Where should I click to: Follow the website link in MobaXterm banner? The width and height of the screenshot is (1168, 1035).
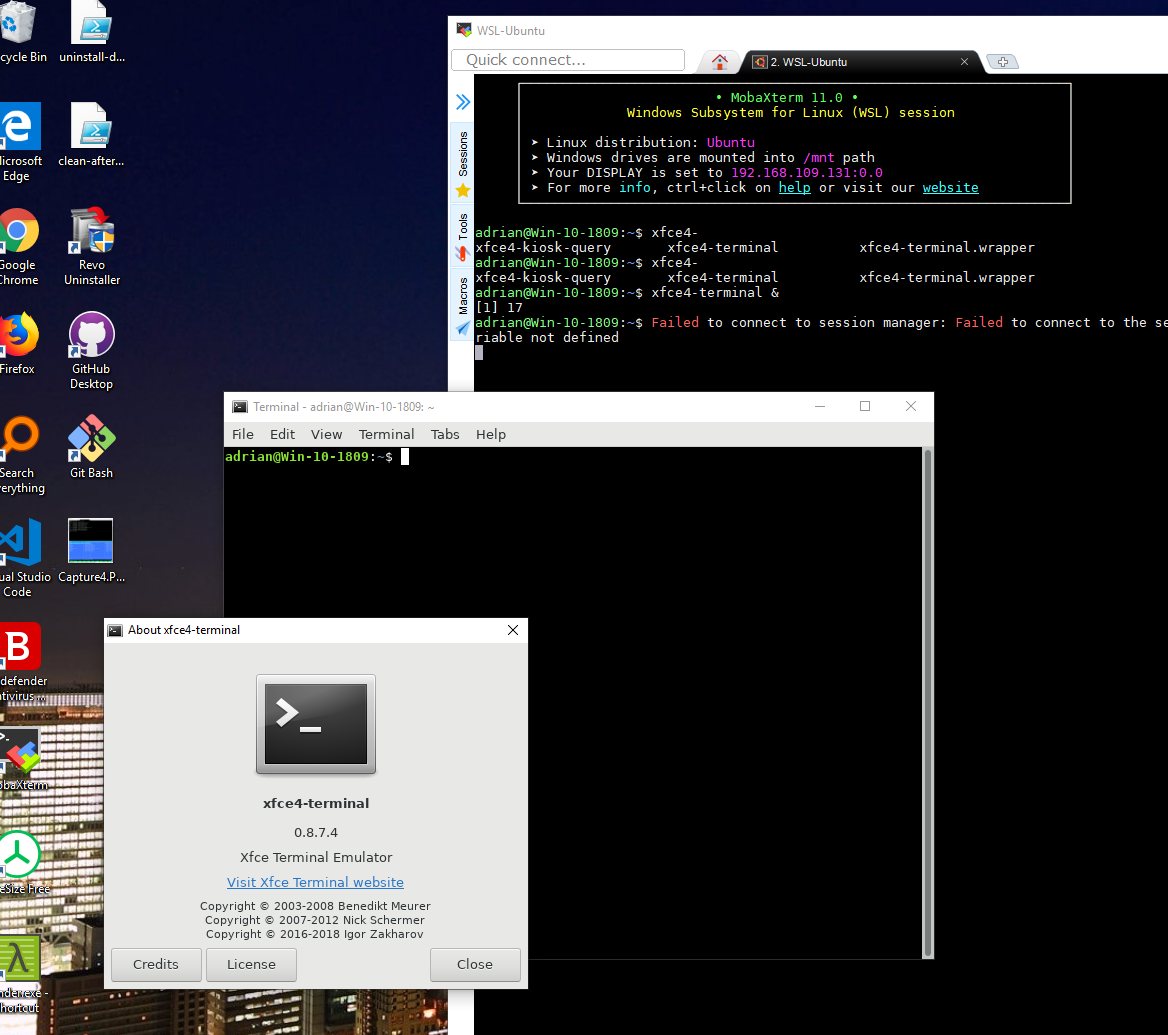point(950,188)
